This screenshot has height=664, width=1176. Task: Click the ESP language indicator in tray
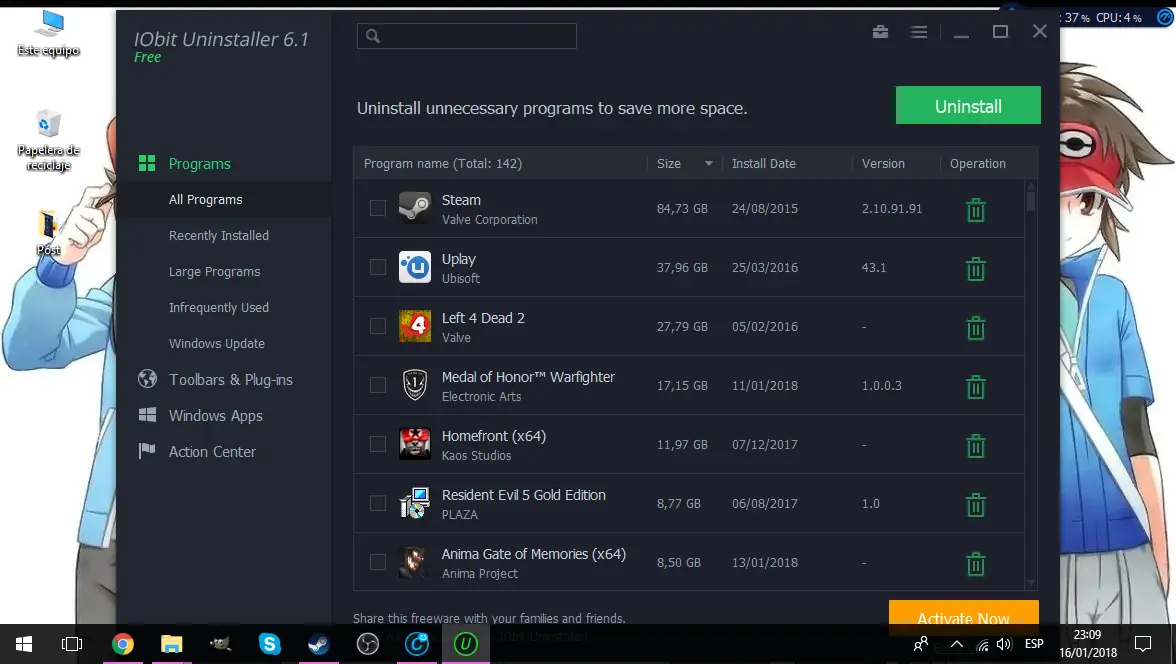click(1034, 644)
